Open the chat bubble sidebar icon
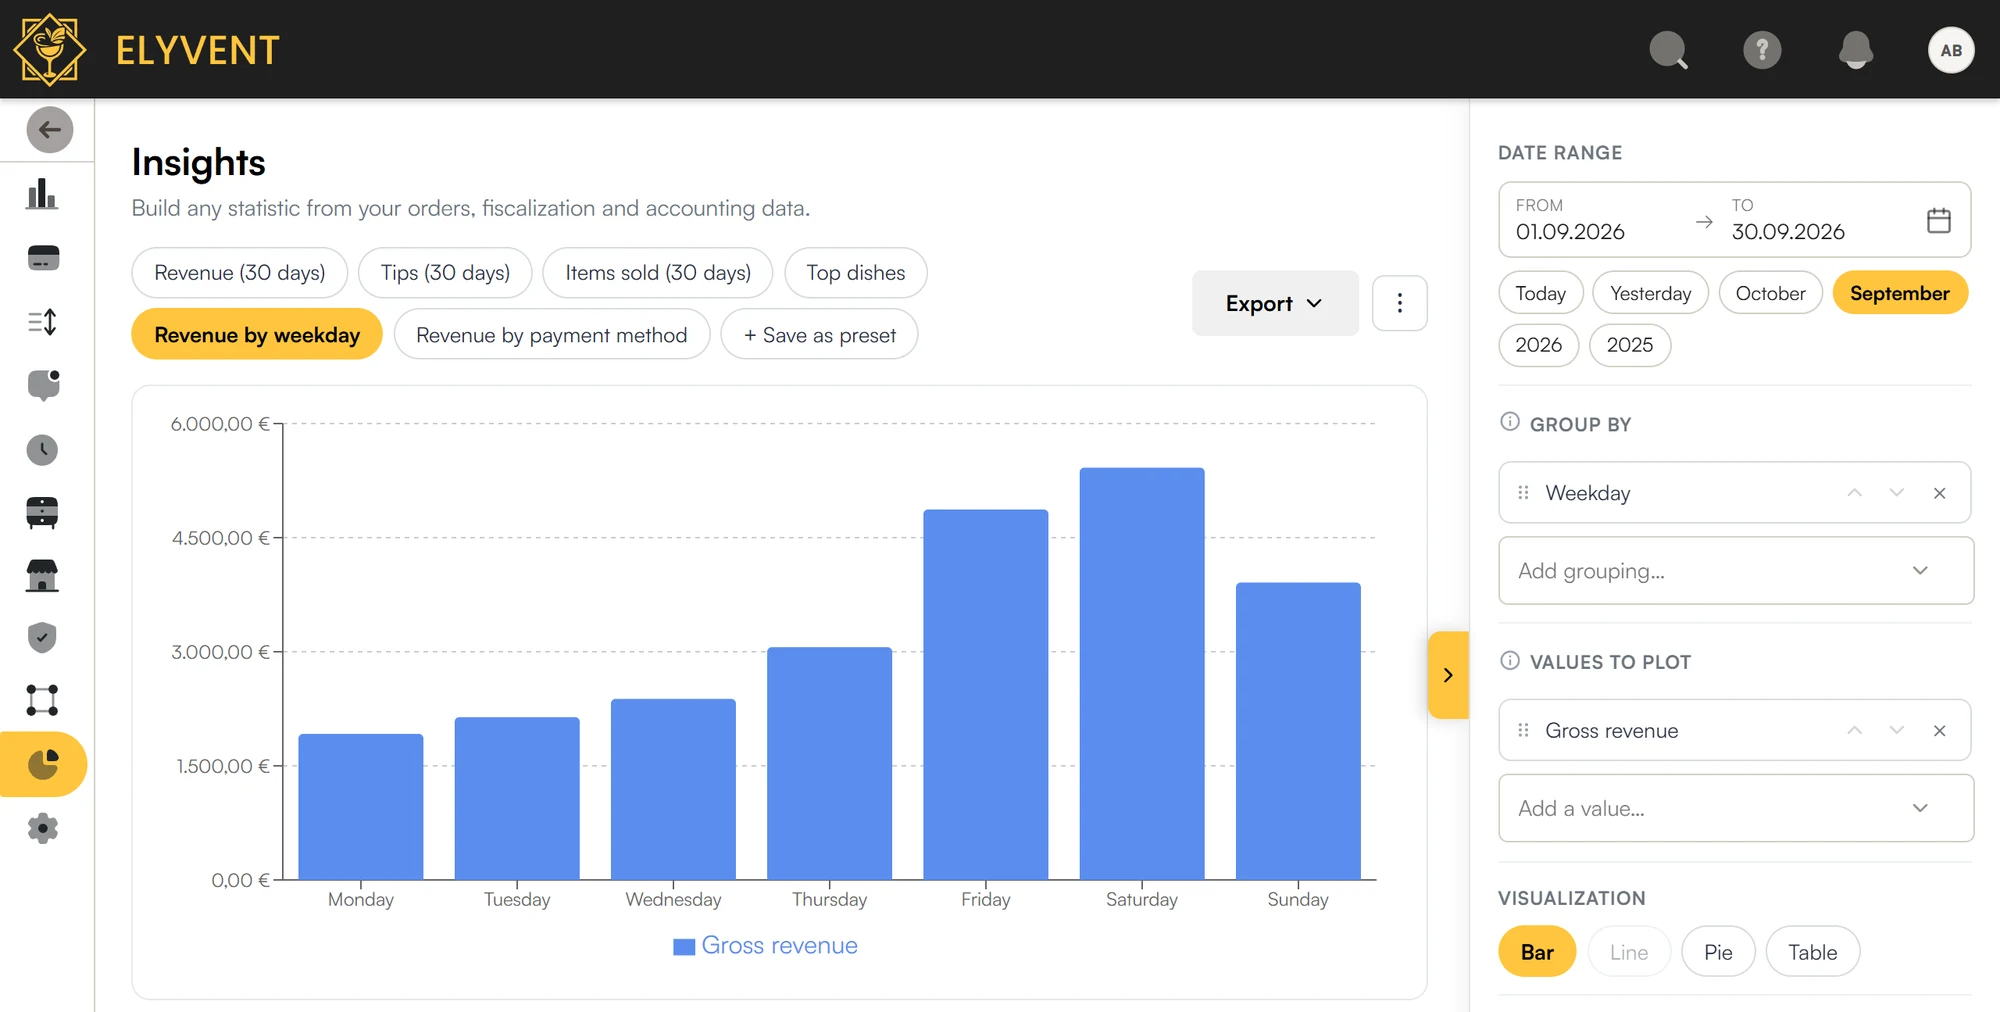The width and height of the screenshot is (2000, 1012). (x=43, y=385)
